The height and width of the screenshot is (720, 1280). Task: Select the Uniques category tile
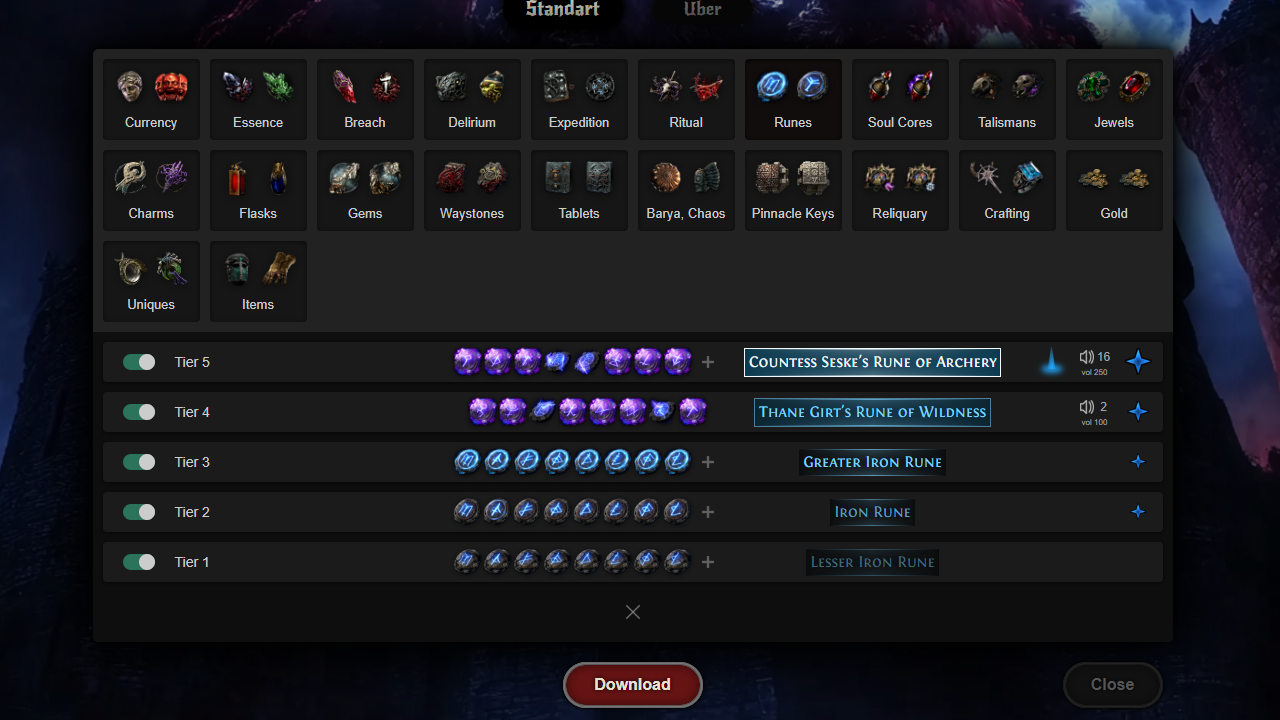[x=151, y=281]
